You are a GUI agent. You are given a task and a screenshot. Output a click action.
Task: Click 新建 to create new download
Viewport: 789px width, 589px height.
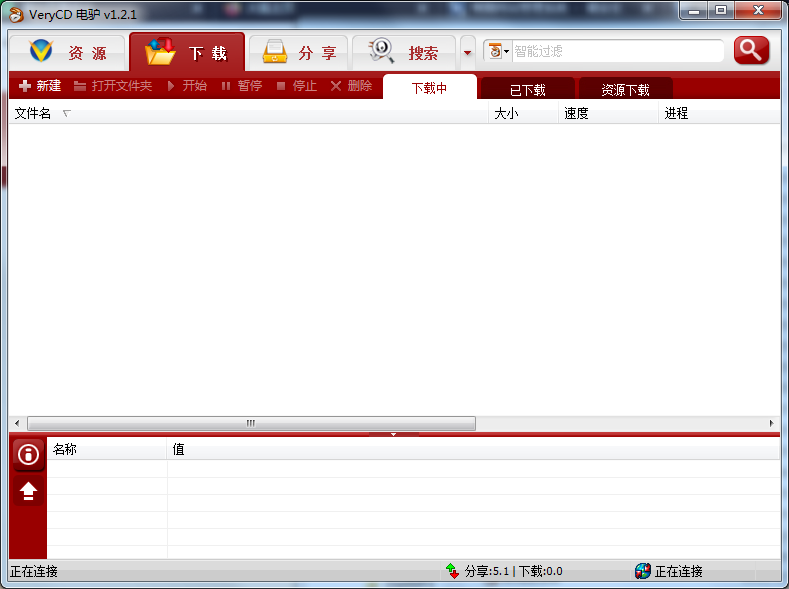coord(40,86)
